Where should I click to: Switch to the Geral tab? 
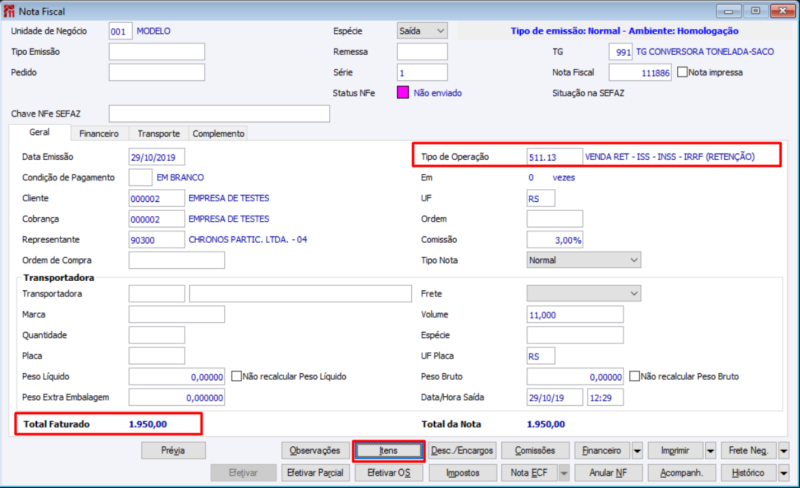(x=39, y=132)
